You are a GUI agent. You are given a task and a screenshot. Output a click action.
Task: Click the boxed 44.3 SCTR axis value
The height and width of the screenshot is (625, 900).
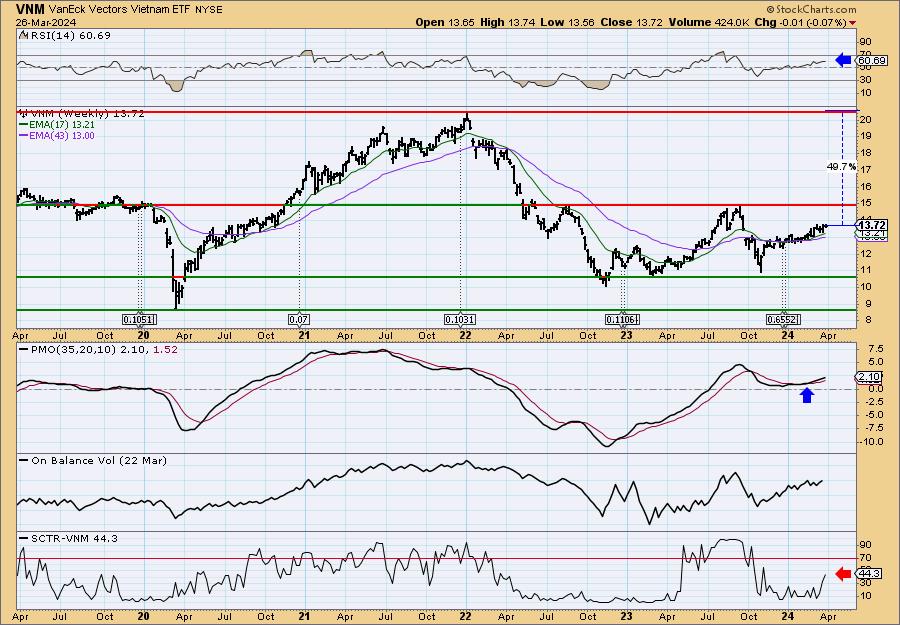point(868,574)
